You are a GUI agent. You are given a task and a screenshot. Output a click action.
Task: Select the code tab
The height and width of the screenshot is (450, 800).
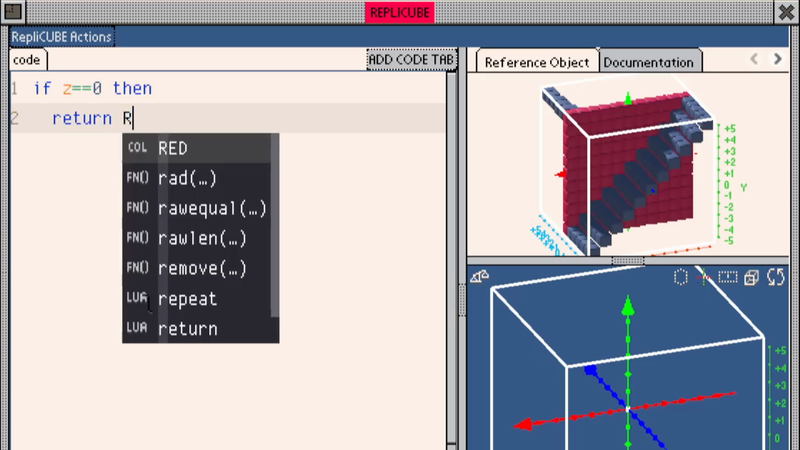(x=27, y=60)
